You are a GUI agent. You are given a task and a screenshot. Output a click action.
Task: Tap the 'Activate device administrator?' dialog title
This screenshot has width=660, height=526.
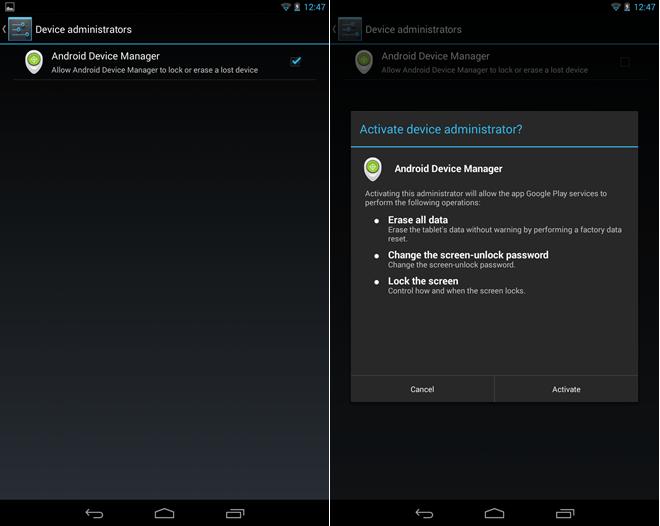pyautogui.click(x=441, y=129)
